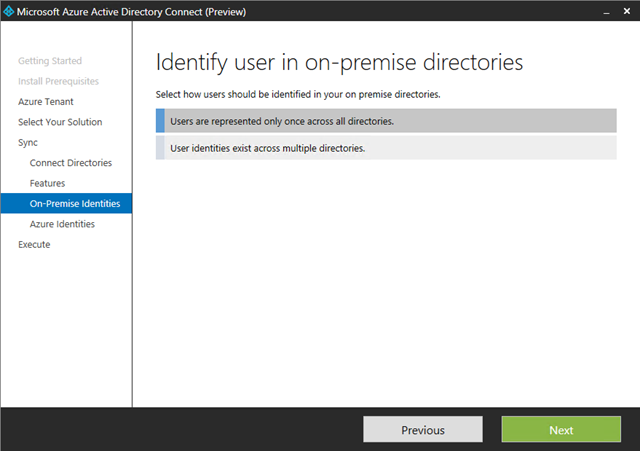Open the Features step
640x451 pixels.
pos(47,183)
